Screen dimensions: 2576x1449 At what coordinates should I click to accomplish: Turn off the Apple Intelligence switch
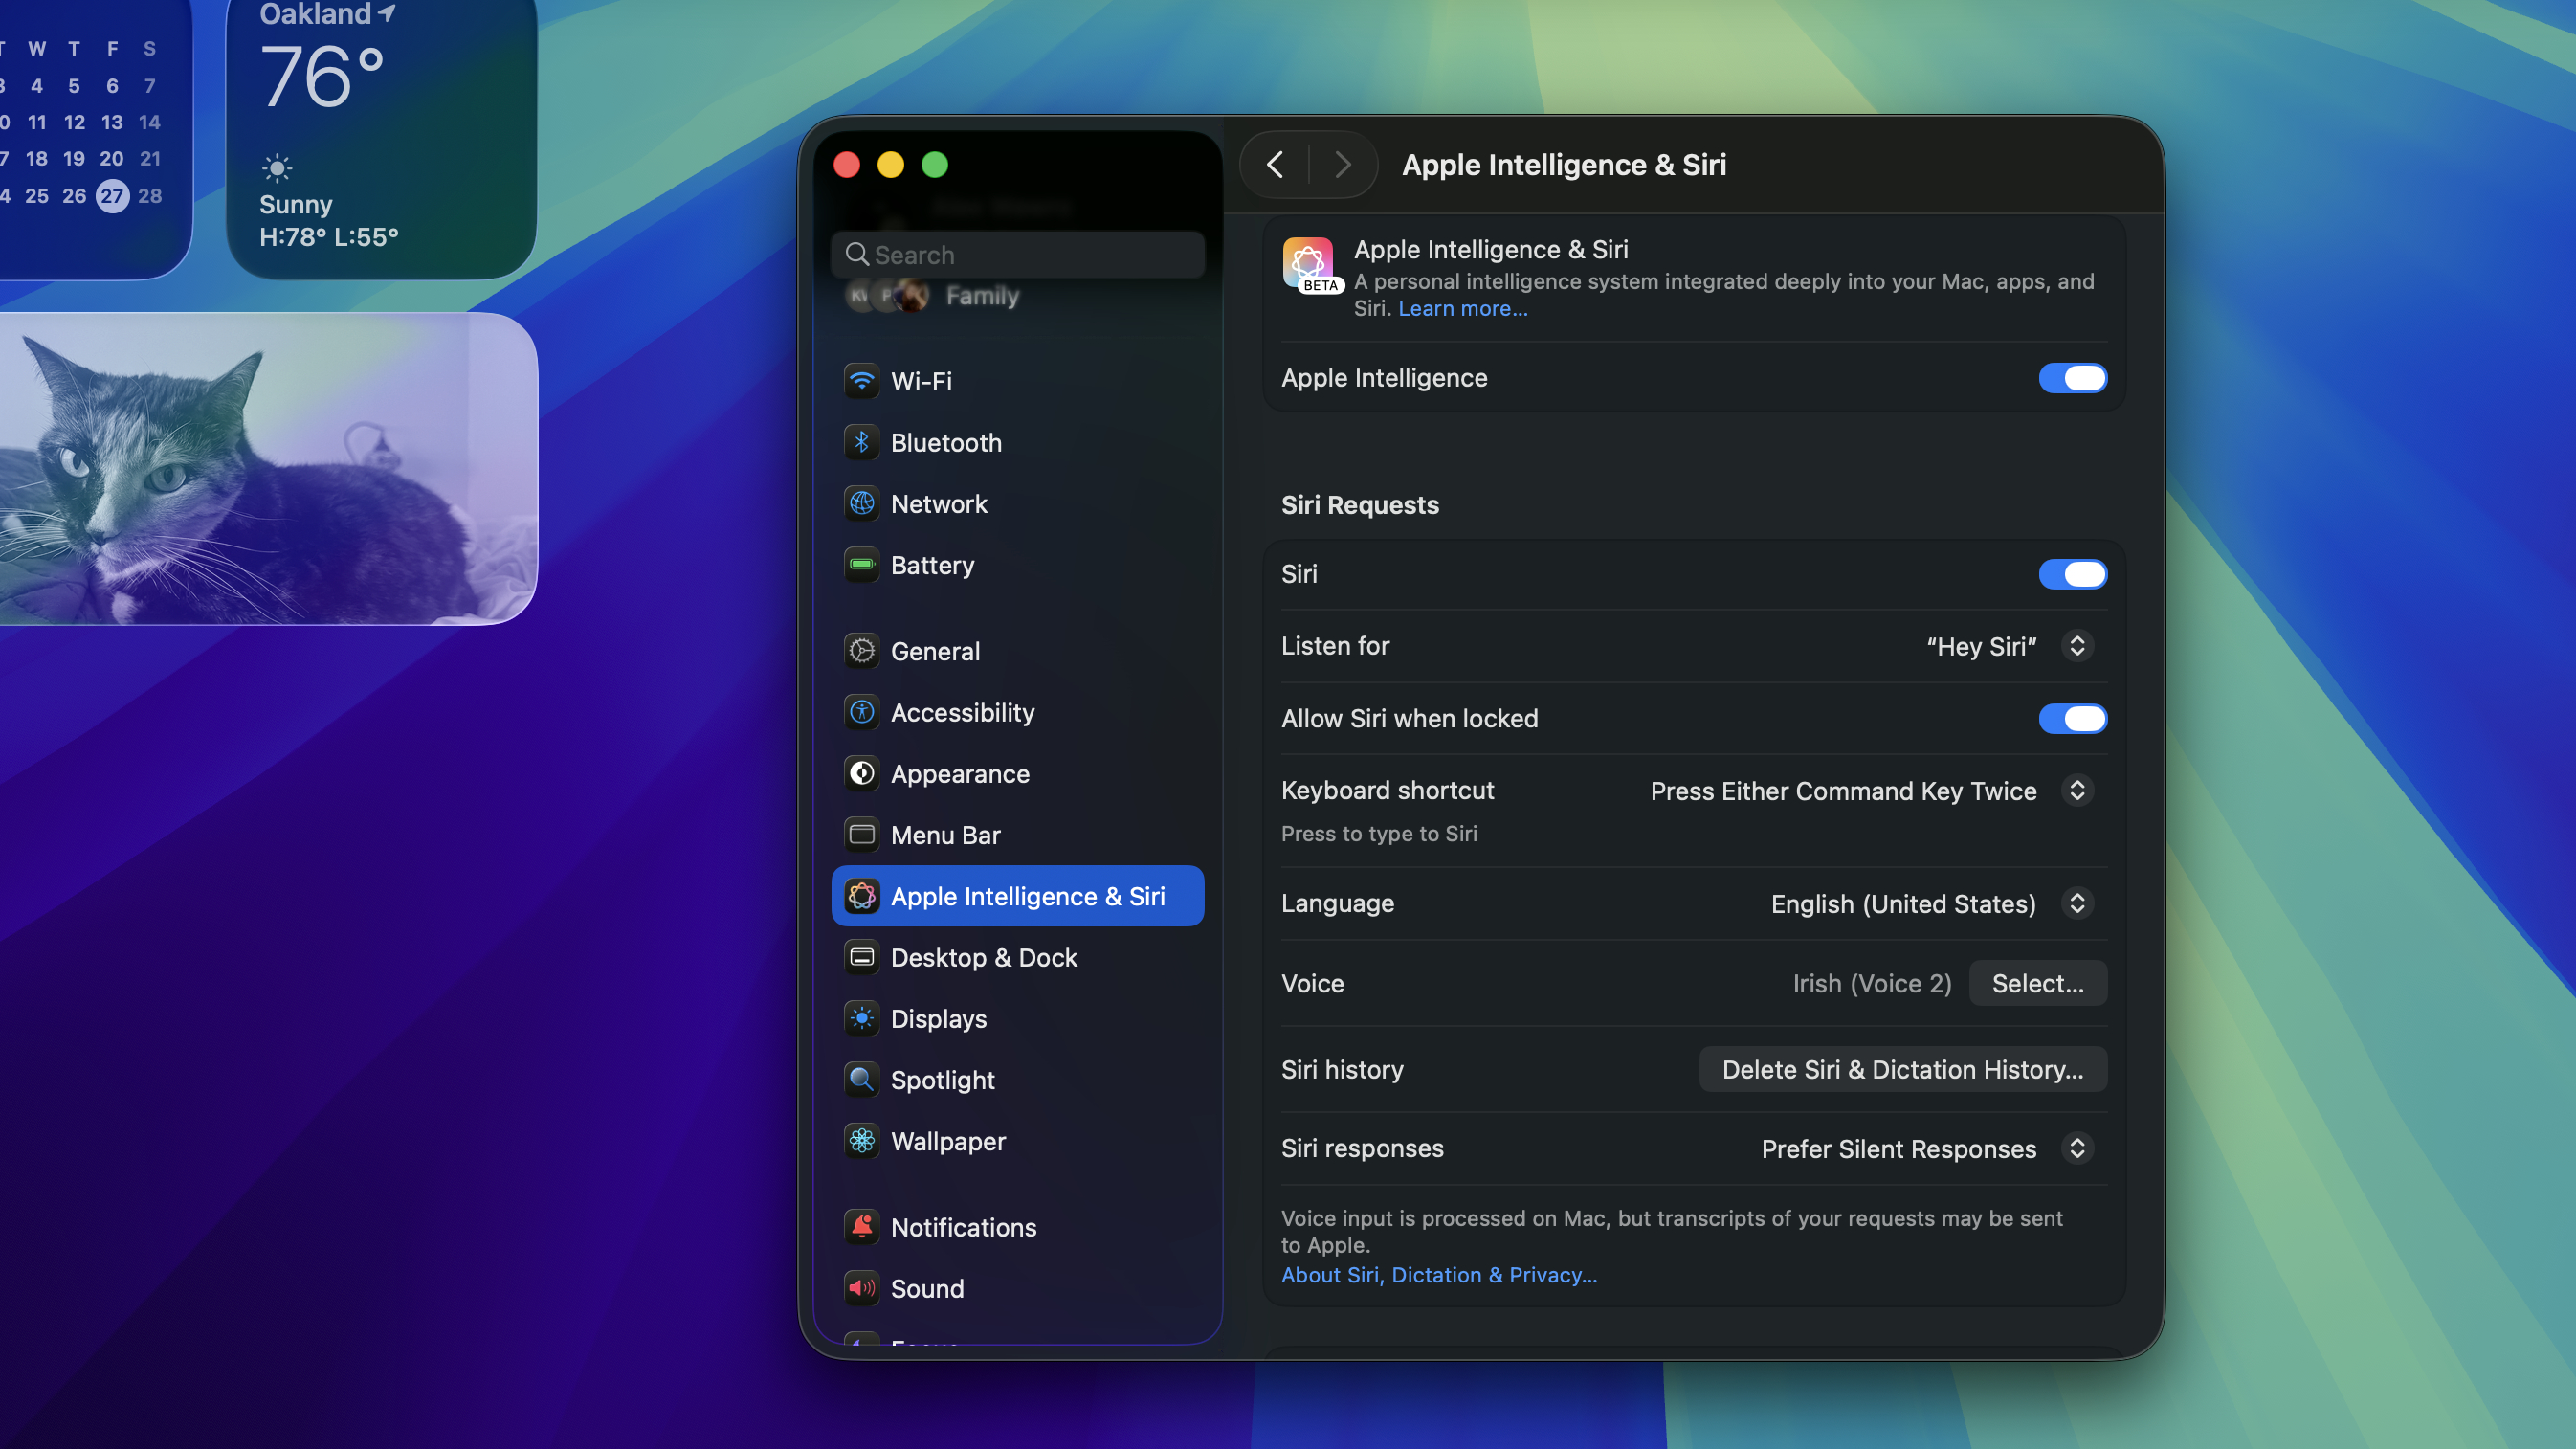coord(2072,378)
